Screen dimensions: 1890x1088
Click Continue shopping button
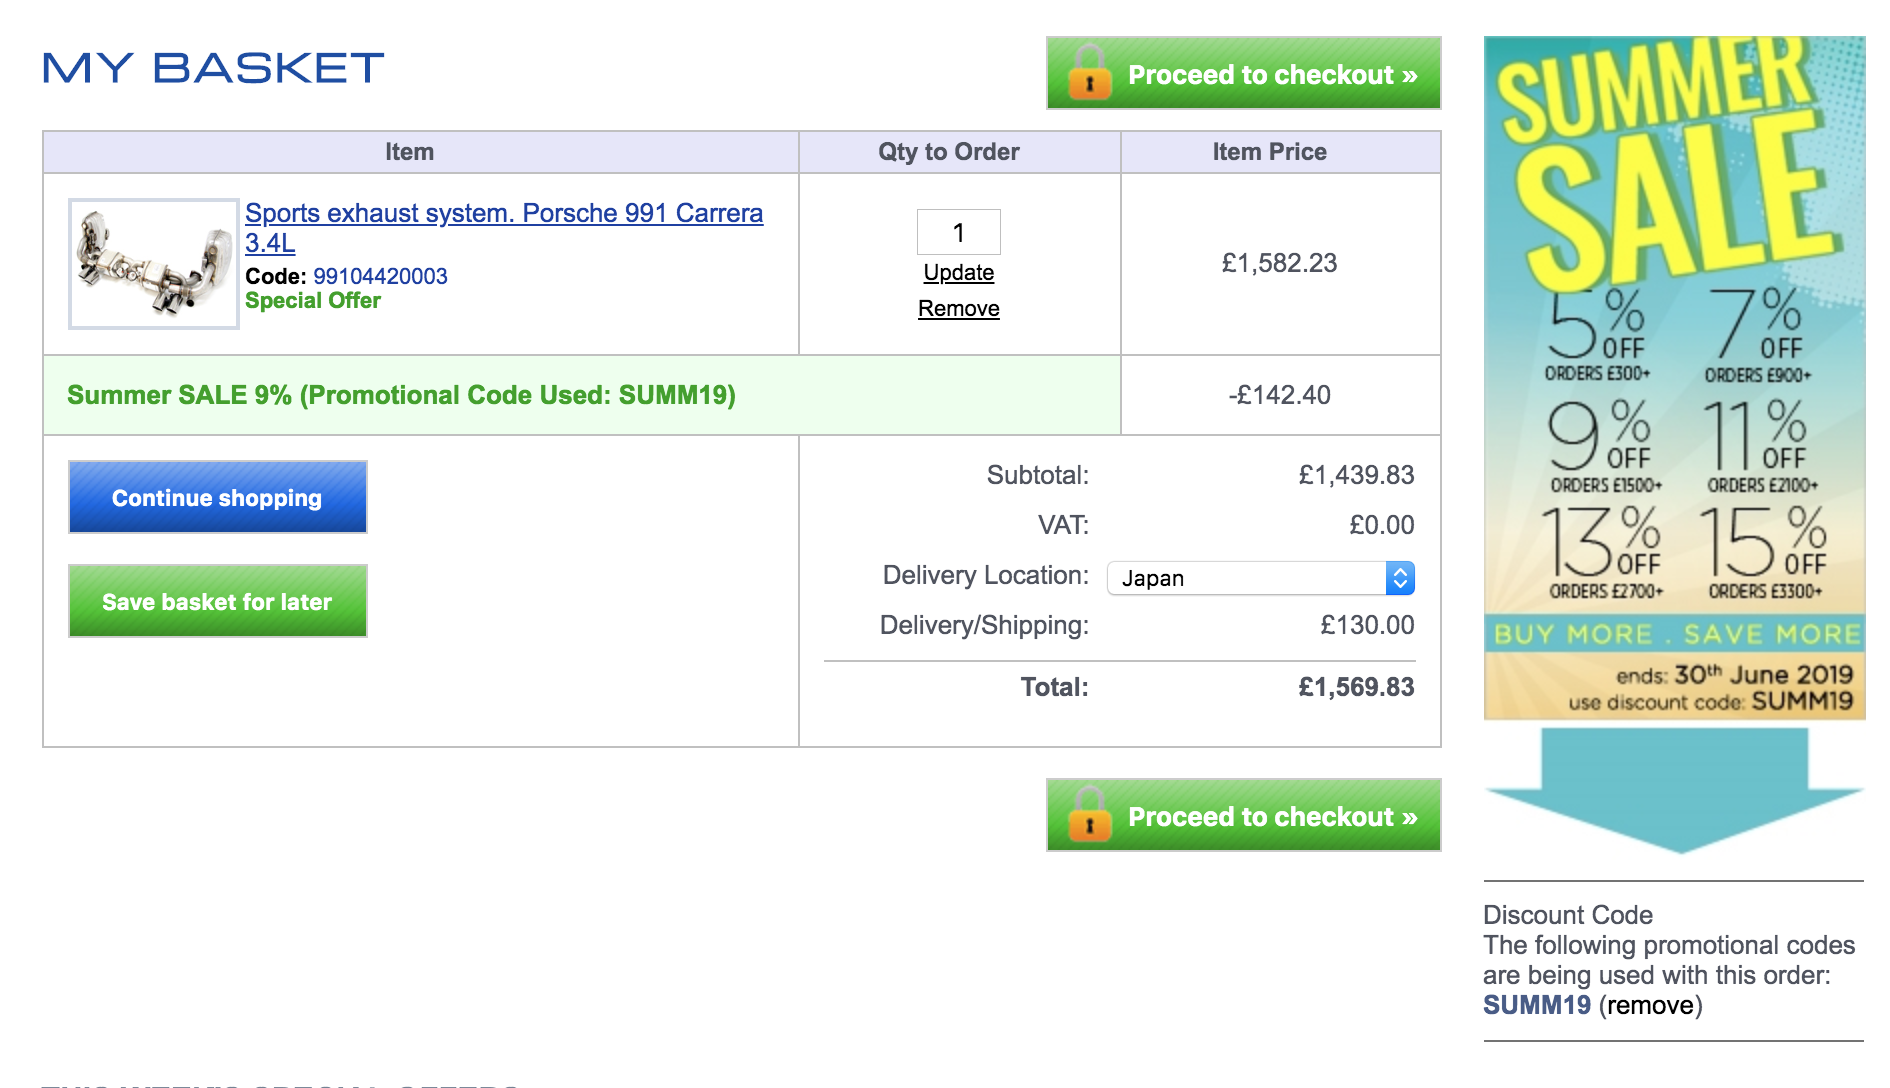coord(218,497)
